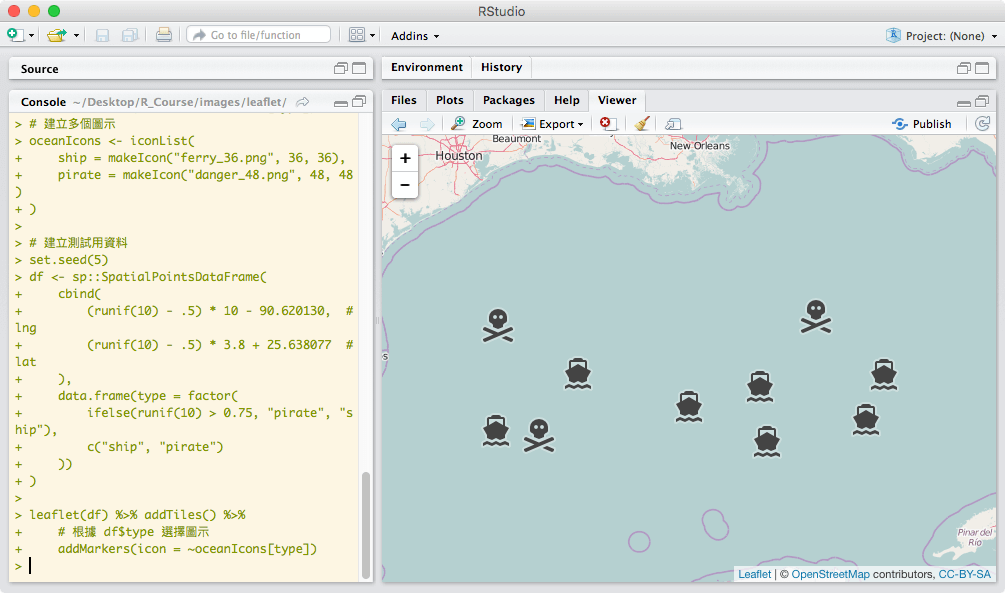The height and width of the screenshot is (593, 1005).
Task: Click the skull pirate marker near Houston
Action: (x=497, y=325)
